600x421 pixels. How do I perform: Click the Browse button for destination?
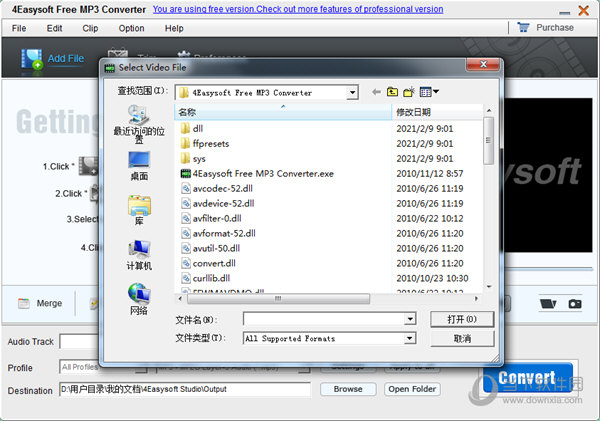(x=348, y=389)
